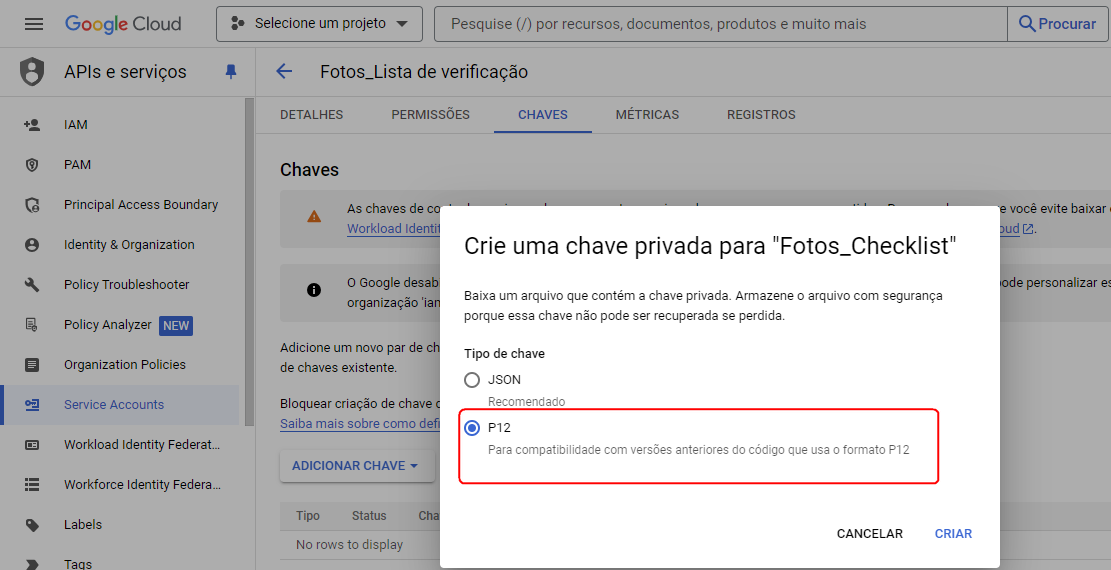Click the Service Accounts key icon
The width and height of the screenshot is (1111, 570).
[x=32, y=405]
